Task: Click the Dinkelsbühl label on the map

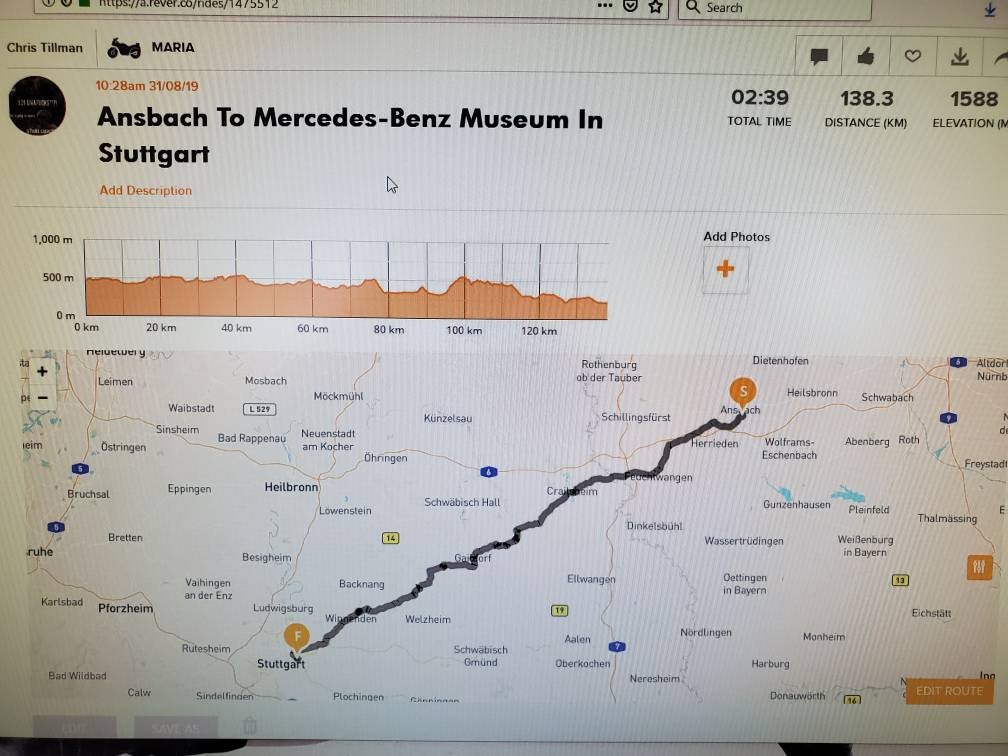Action: pos(654,526)
